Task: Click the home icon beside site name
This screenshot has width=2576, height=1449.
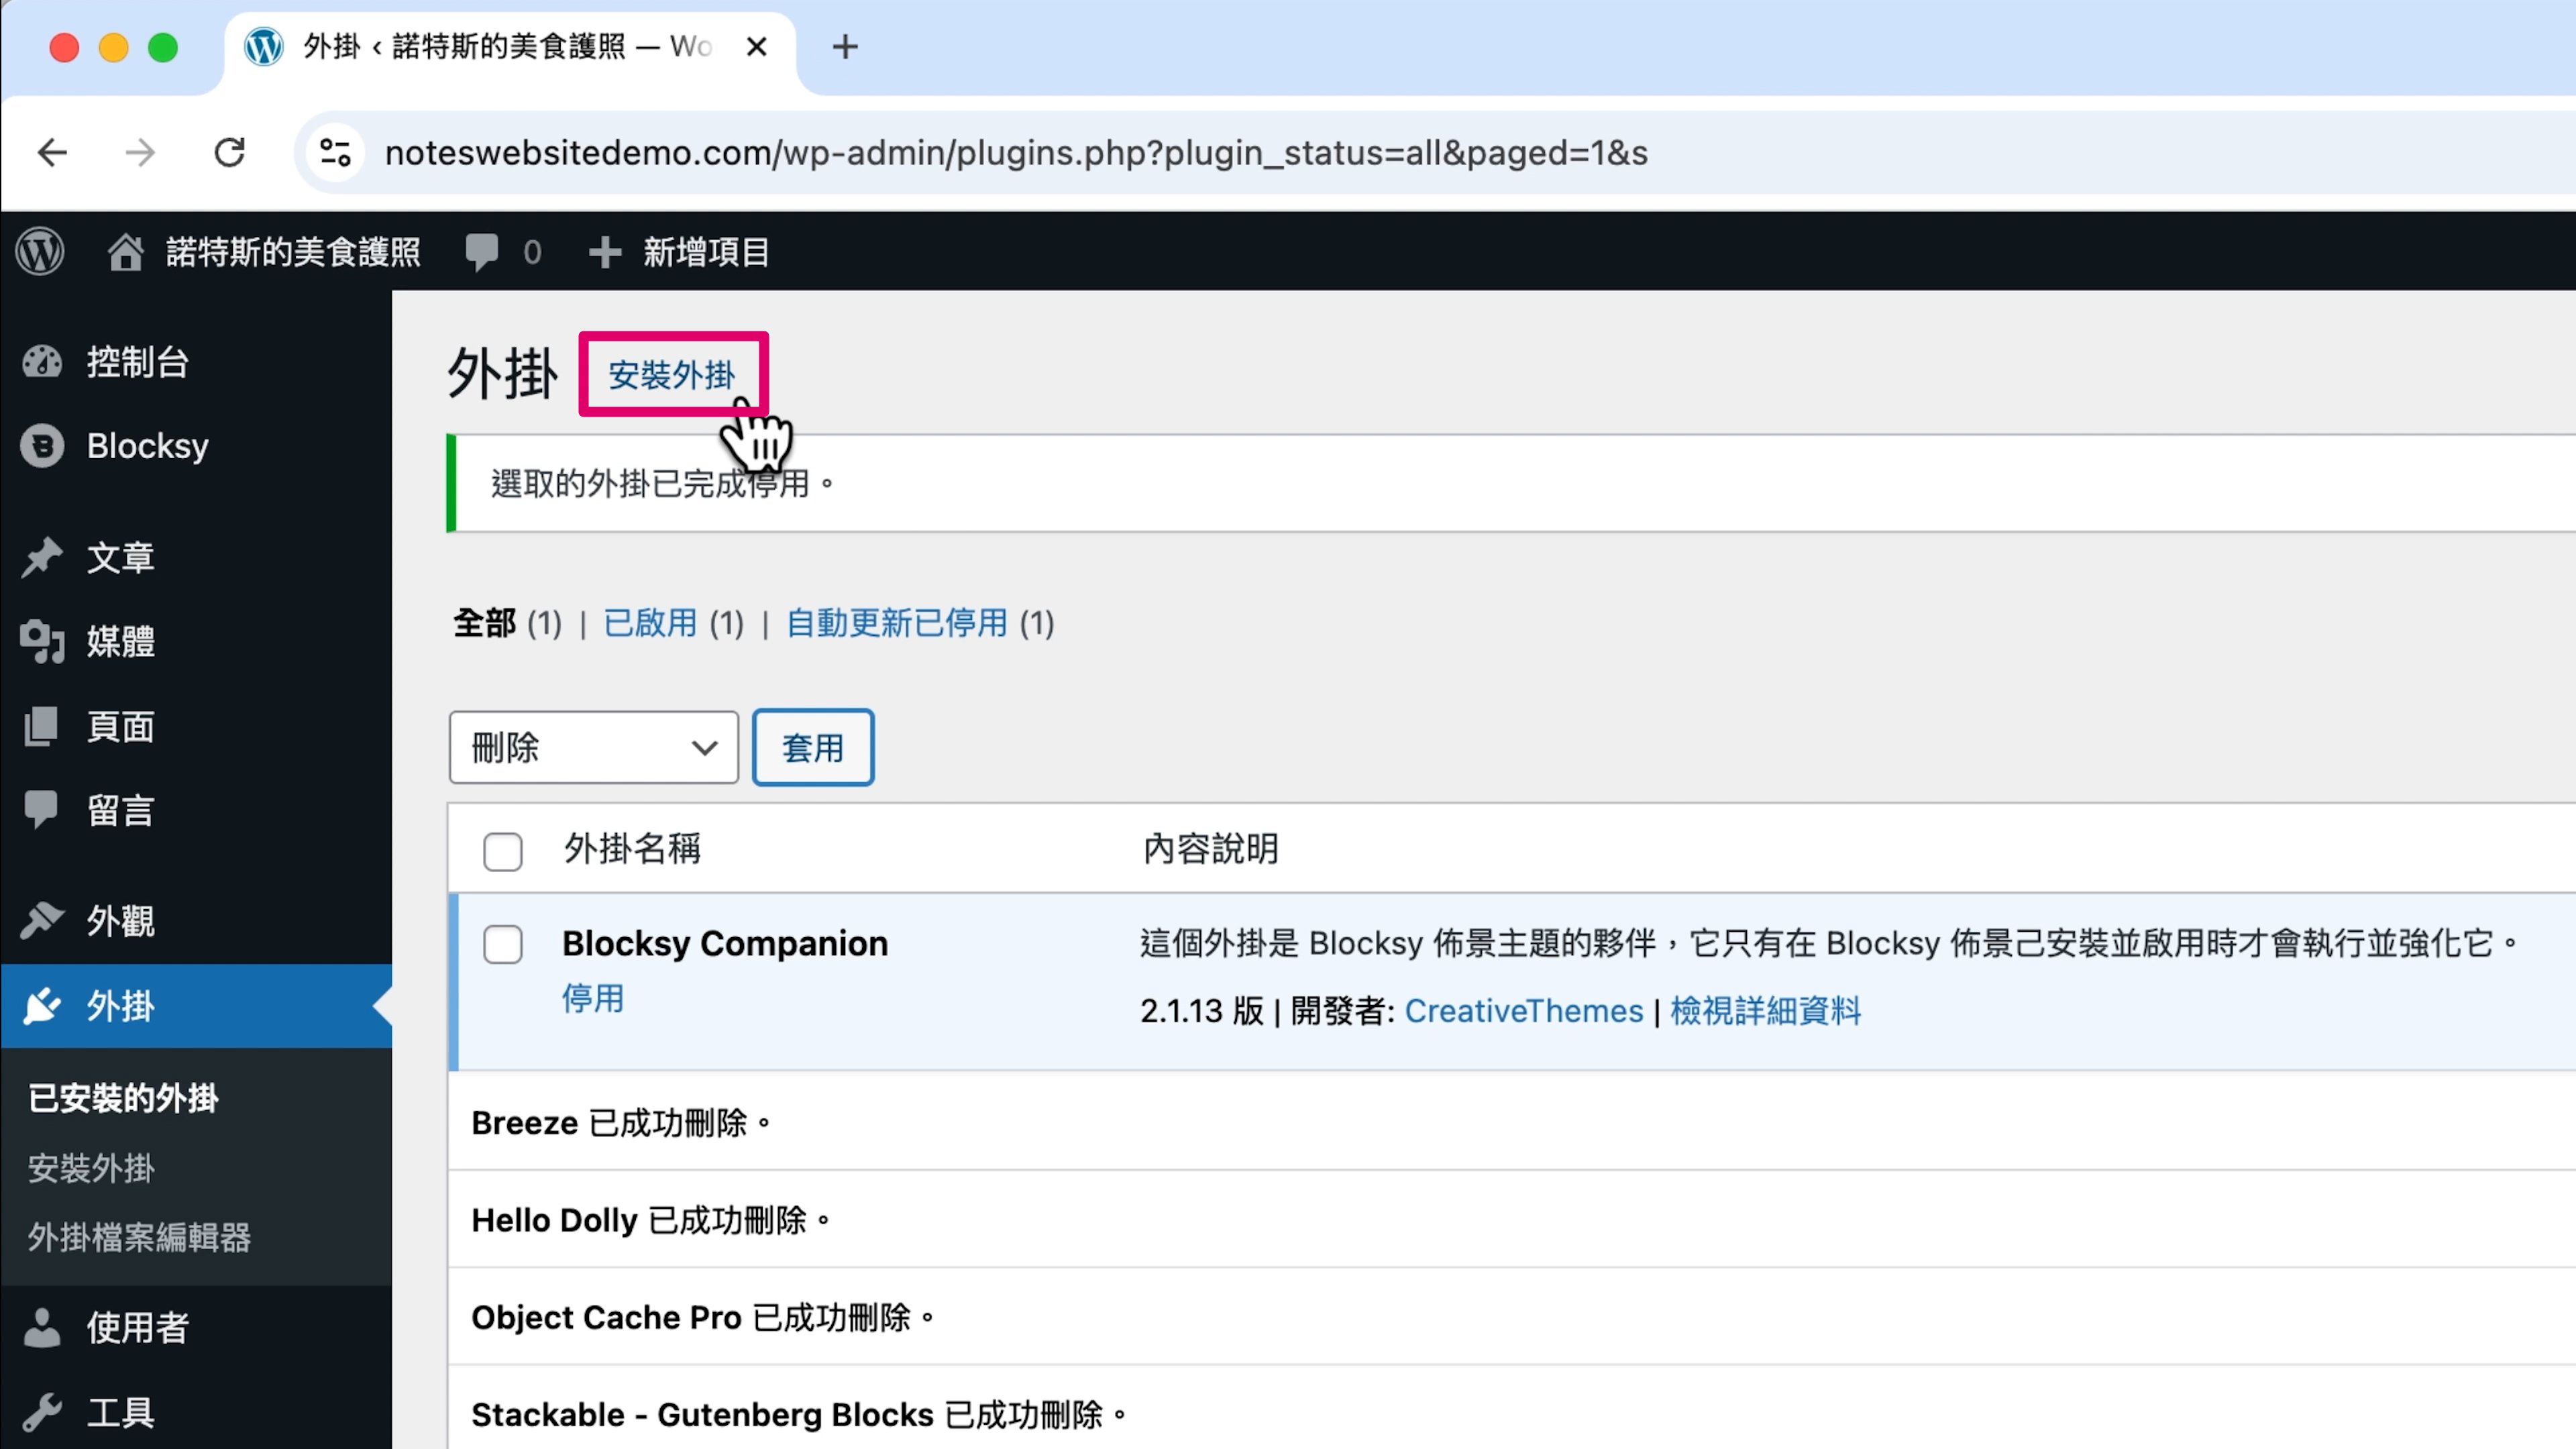Action: [x=125, y=252]
